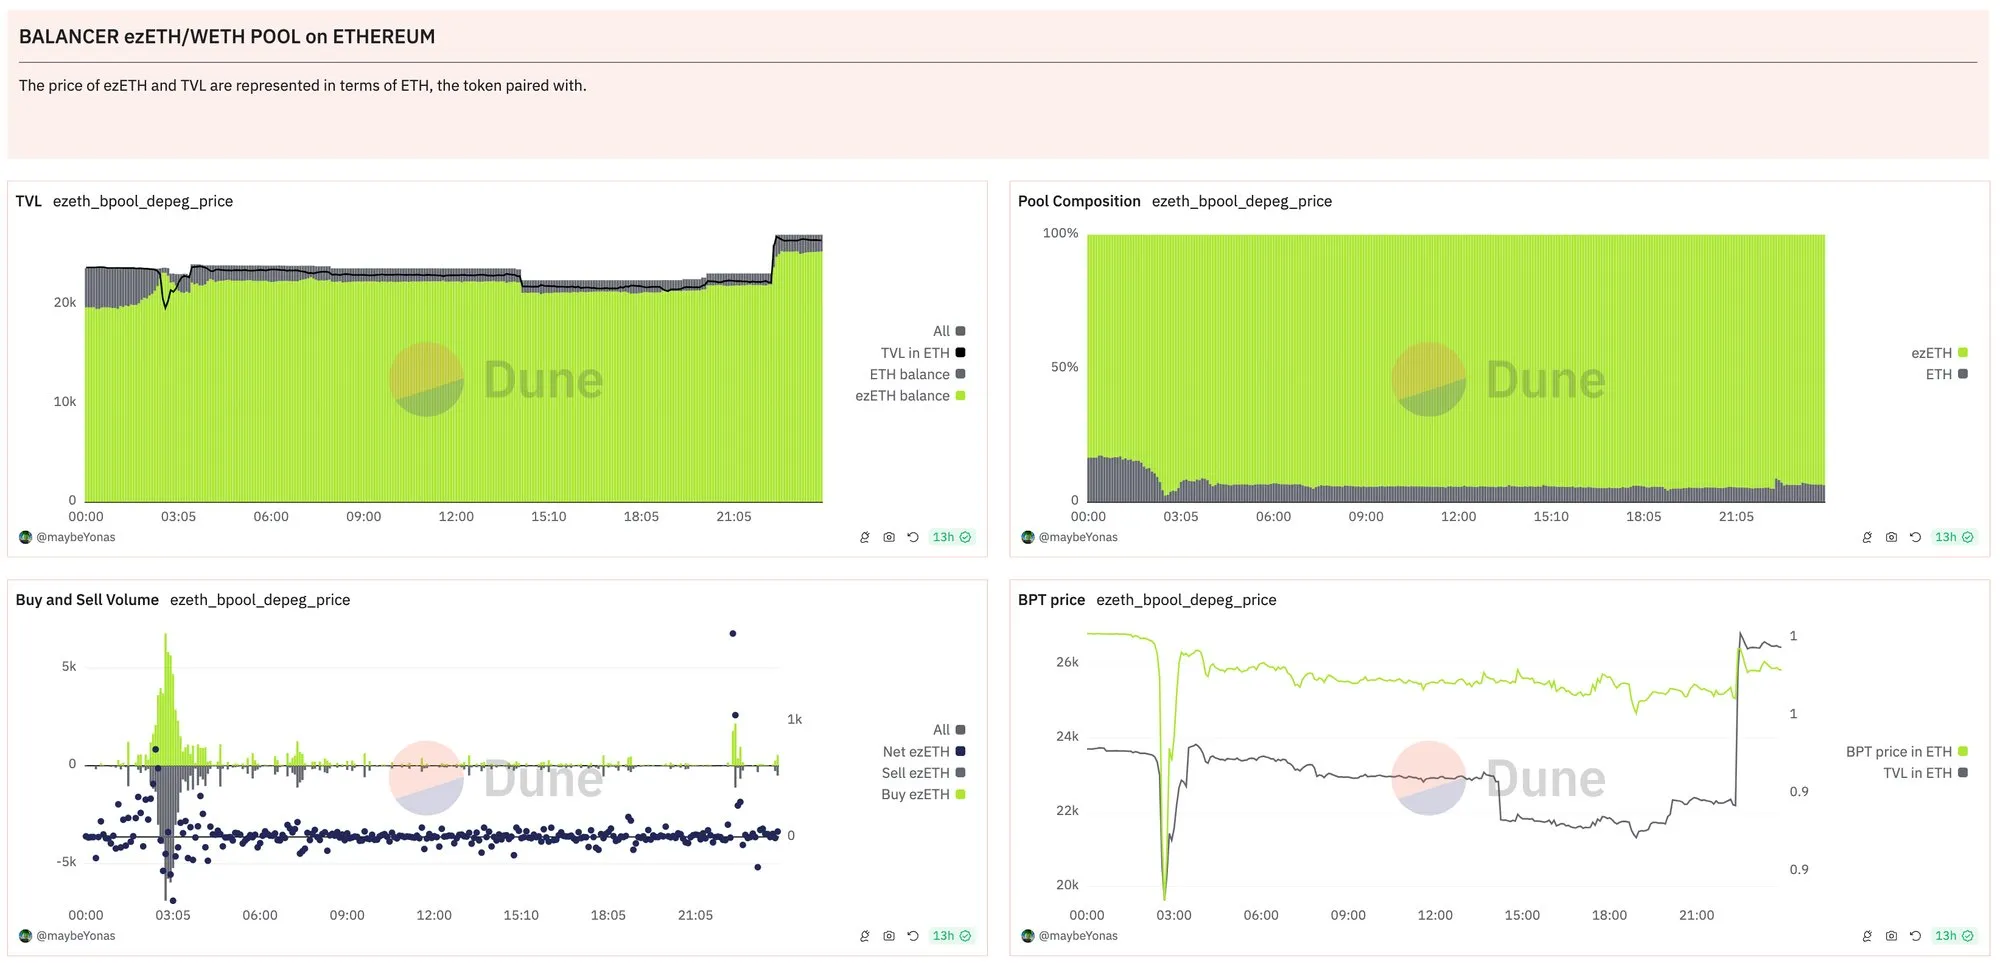Click the 1k right-axis label on volume chart
This screenshot has width=2000, height=963.
click(795, 719)
